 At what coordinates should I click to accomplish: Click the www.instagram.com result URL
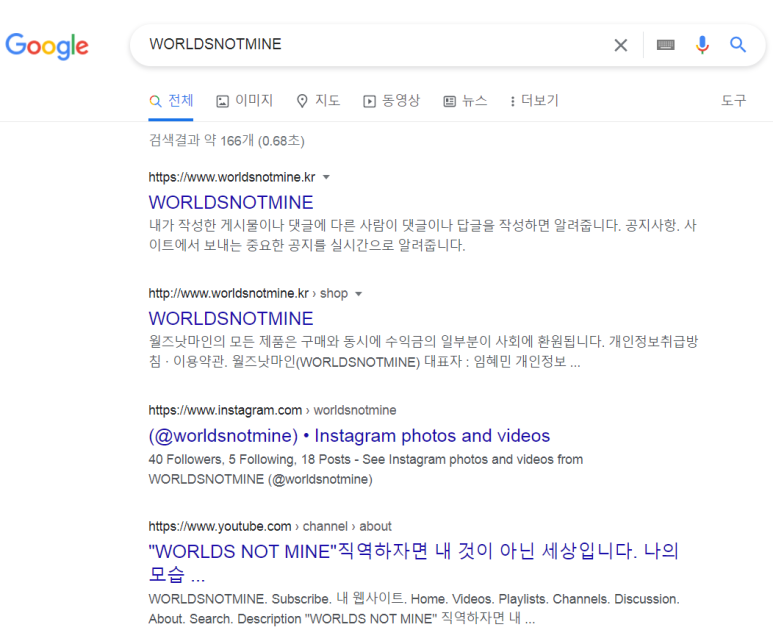coord(225,410)
